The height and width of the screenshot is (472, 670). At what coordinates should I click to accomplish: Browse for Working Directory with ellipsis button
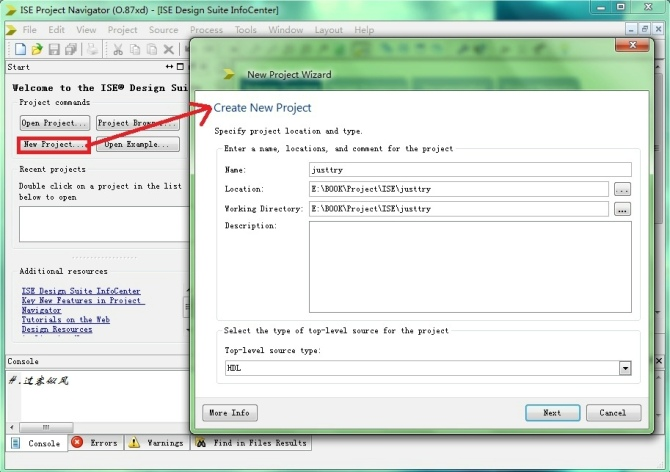pos(622,209)
